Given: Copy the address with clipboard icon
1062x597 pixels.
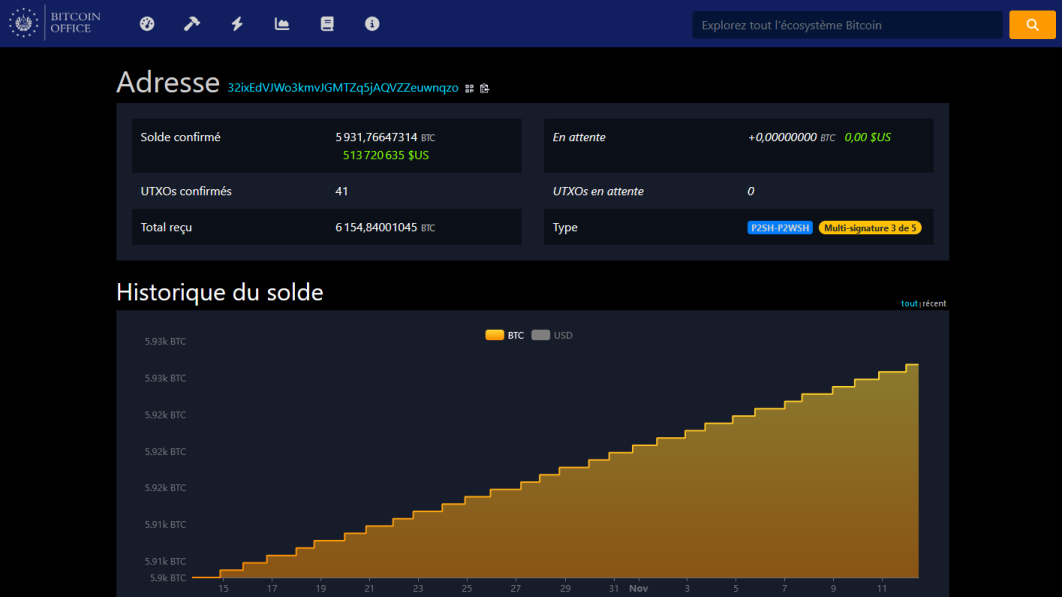Looking at the screenshot, I should coord(484,88).
